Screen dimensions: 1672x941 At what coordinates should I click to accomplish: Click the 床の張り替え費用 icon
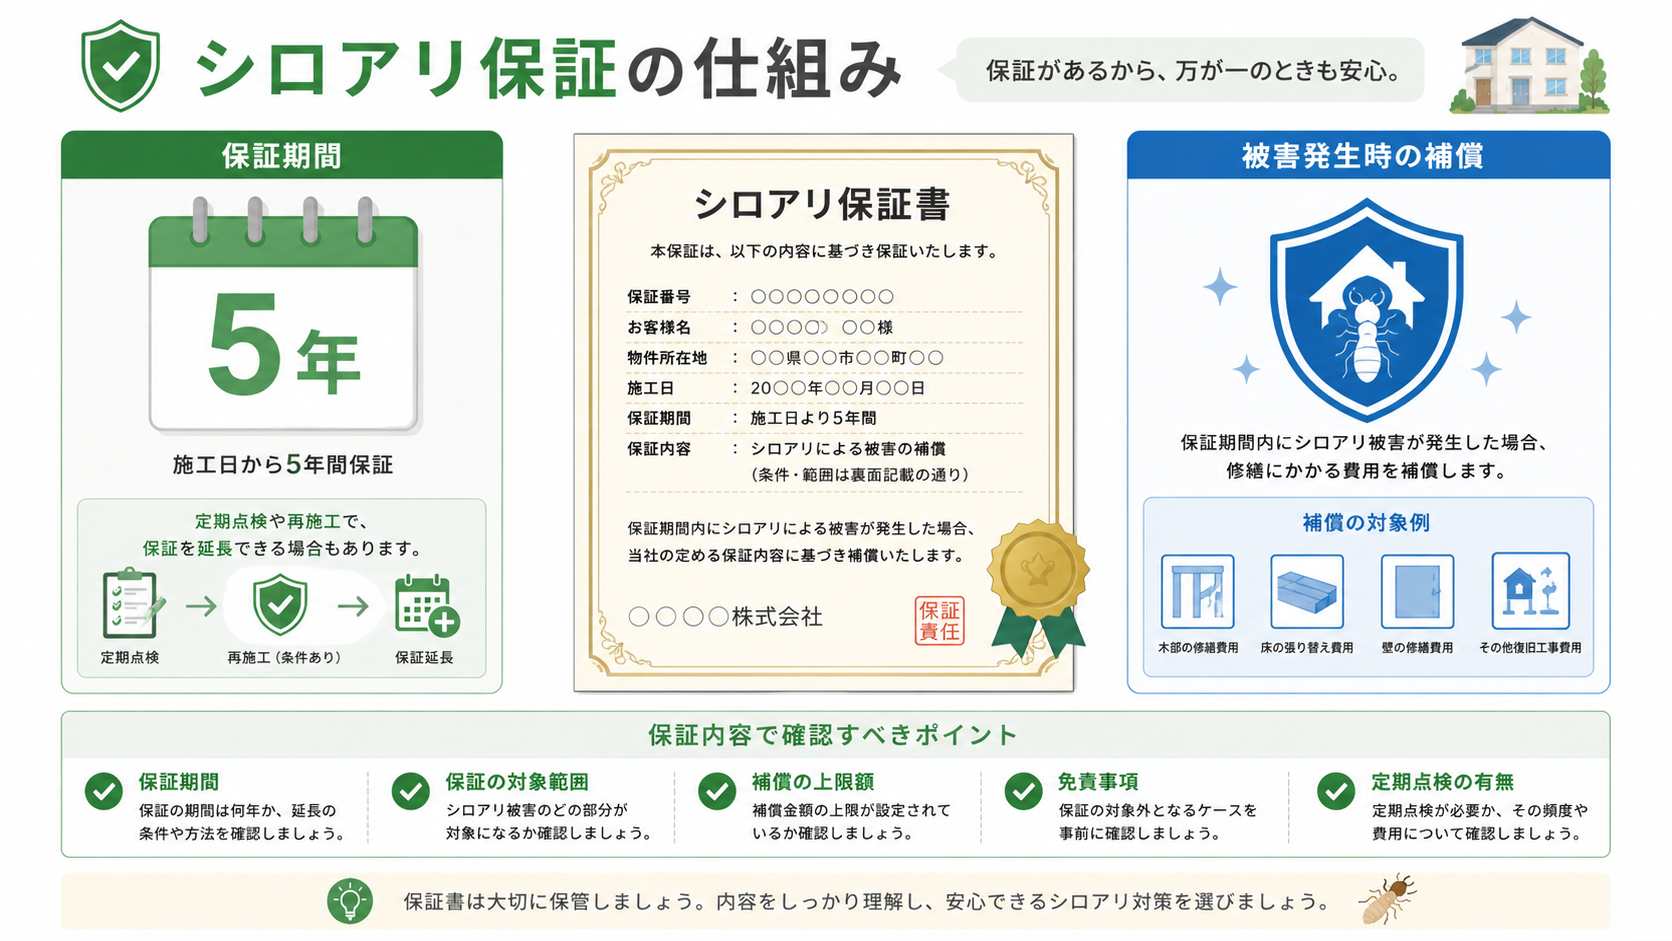[x=1307, y=591]
